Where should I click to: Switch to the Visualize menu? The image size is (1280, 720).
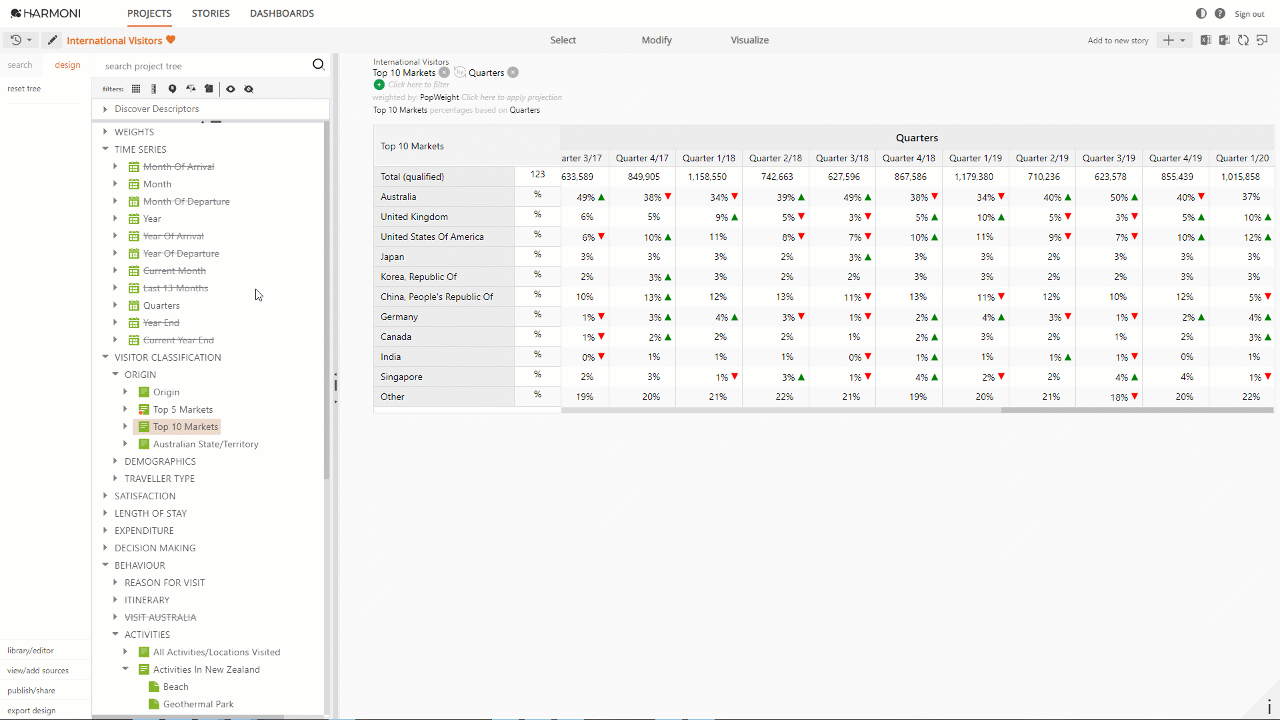point(750,40)
